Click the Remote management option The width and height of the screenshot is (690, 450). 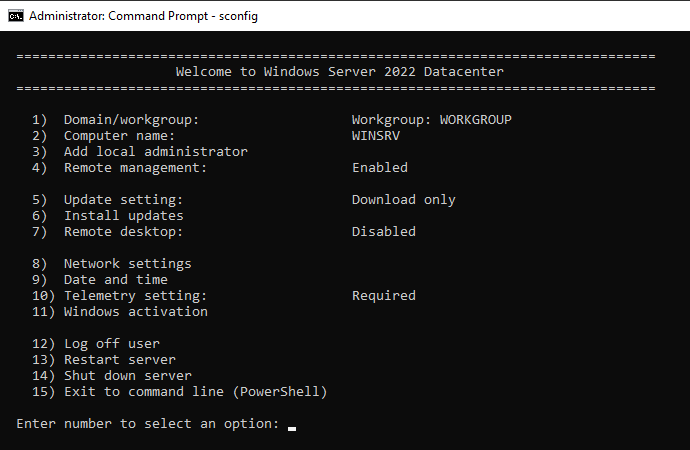(x=135, y=168)
